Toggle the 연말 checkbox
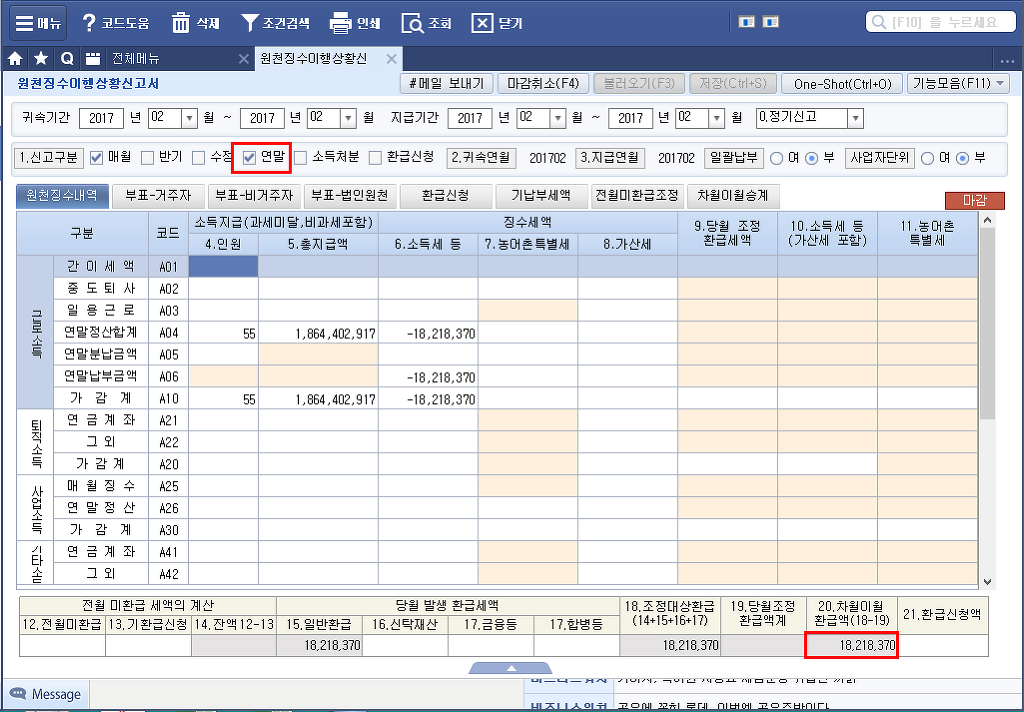1024x712 pixels. click(x=250, y=157)
